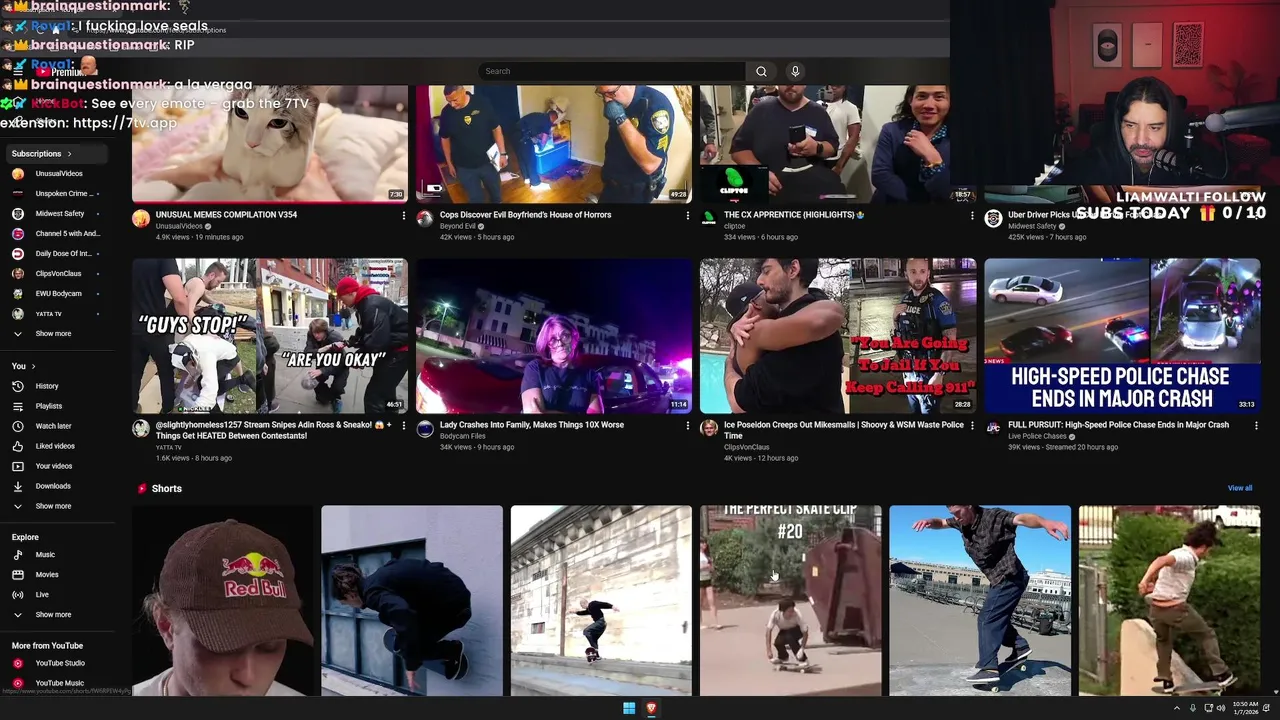1280x720 pixels.
Task: Play the Red Bull cap Short
Action: pos(223,601)
